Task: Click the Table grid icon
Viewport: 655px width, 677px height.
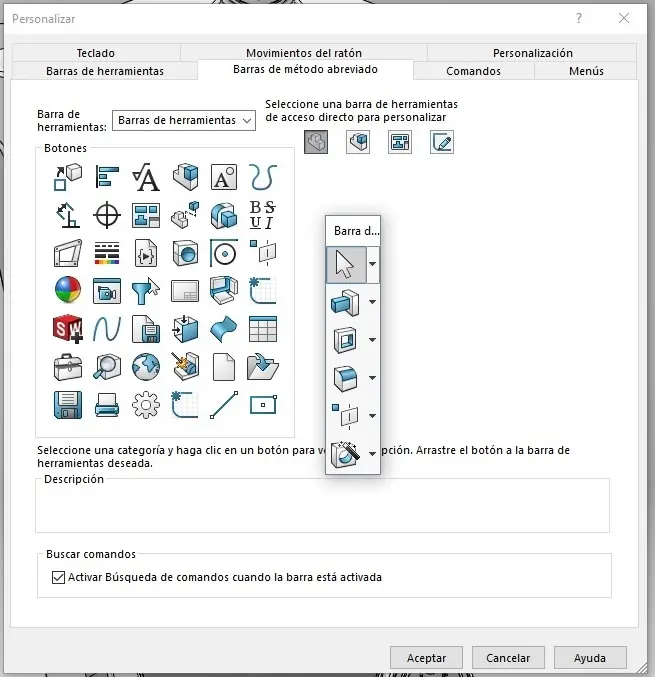Action: (x=263, y=329)
